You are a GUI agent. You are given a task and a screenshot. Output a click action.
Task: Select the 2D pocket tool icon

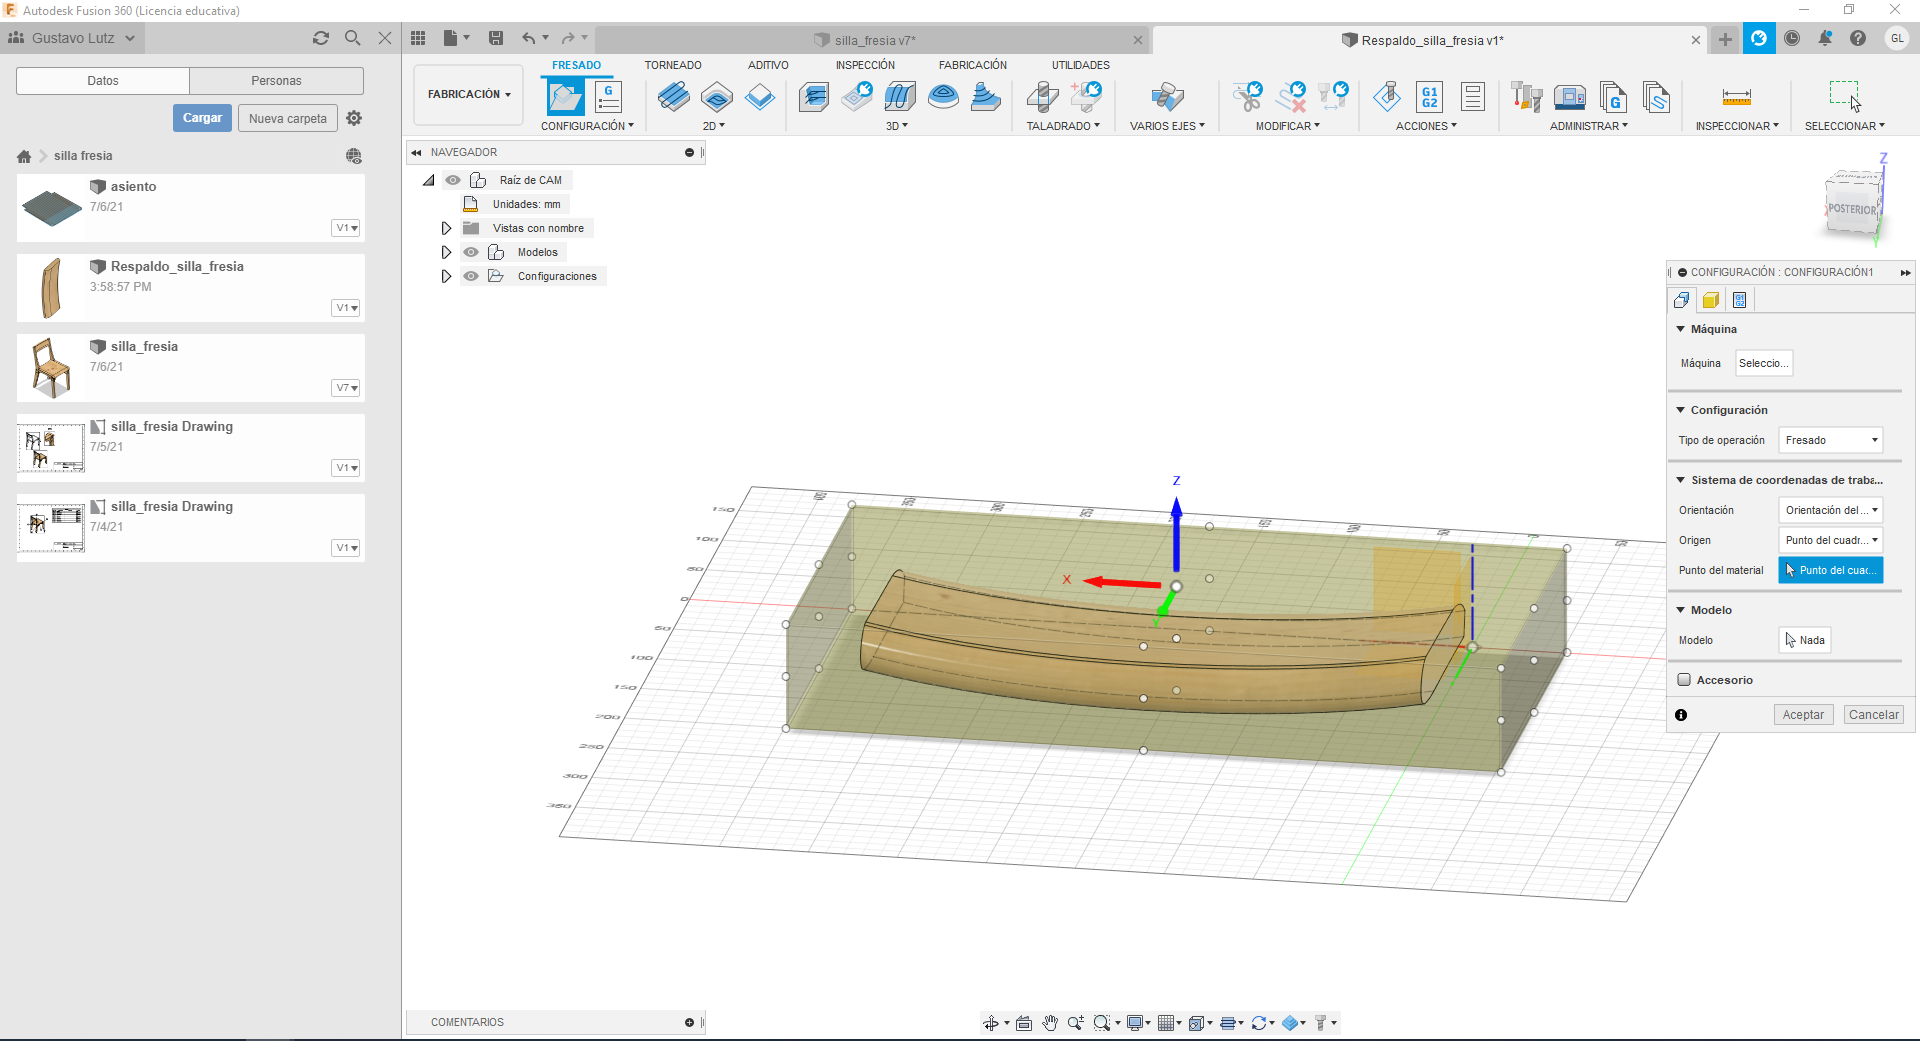(717, 97)
